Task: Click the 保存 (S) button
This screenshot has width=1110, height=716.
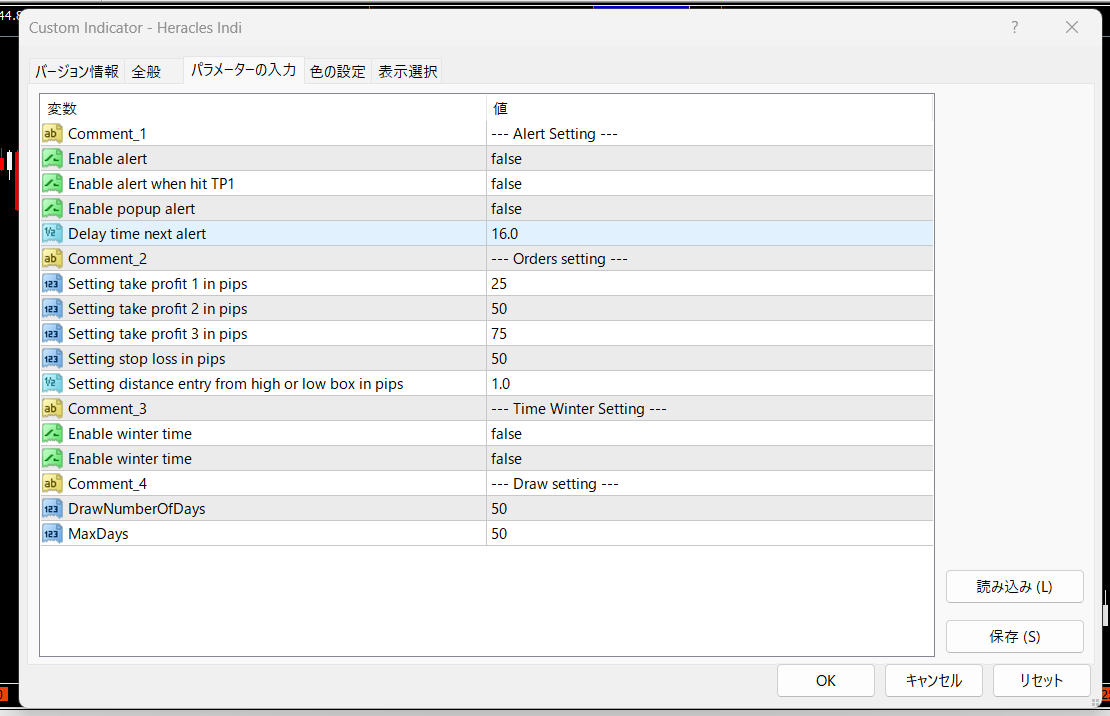Action: point(1014,636)
